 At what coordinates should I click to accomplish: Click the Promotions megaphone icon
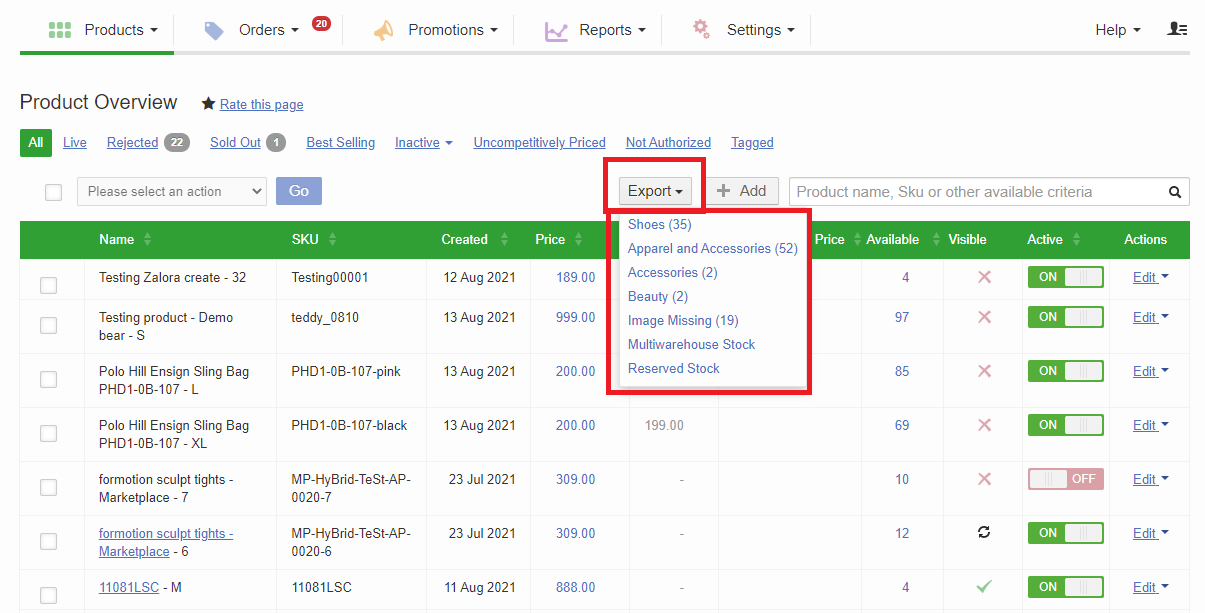384,30
